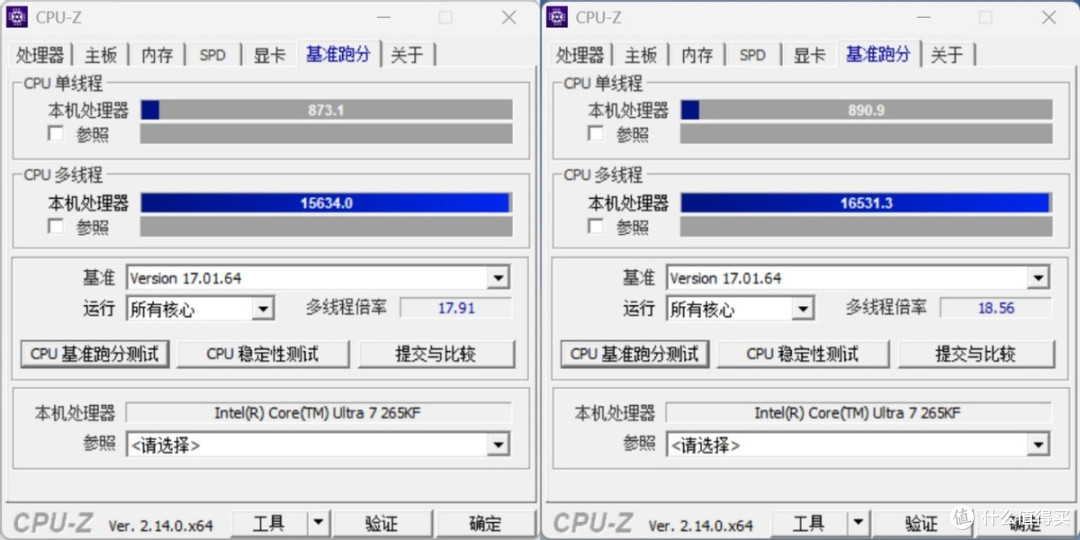Enable multi-thread 参照 checkbox in left window
Image resolution: width=1080 pixels, height=540 pixels.
(x=56, y=226)
